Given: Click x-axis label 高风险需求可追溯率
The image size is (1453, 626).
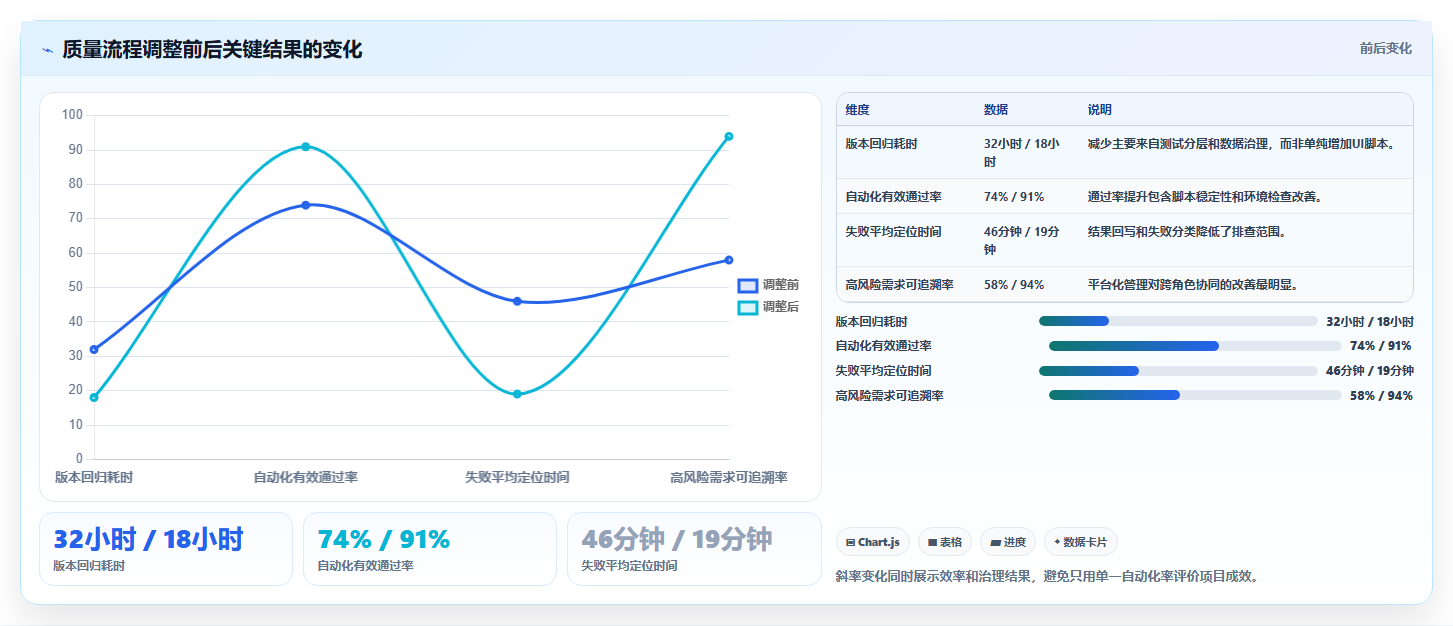Looking at the screenshot, I should pos(729,478).
